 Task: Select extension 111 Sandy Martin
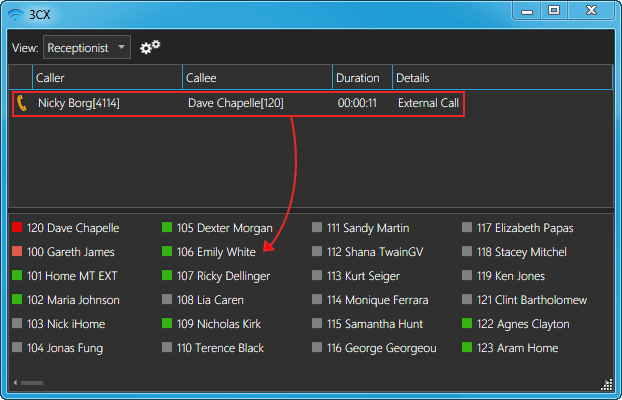tap(361, 228)
